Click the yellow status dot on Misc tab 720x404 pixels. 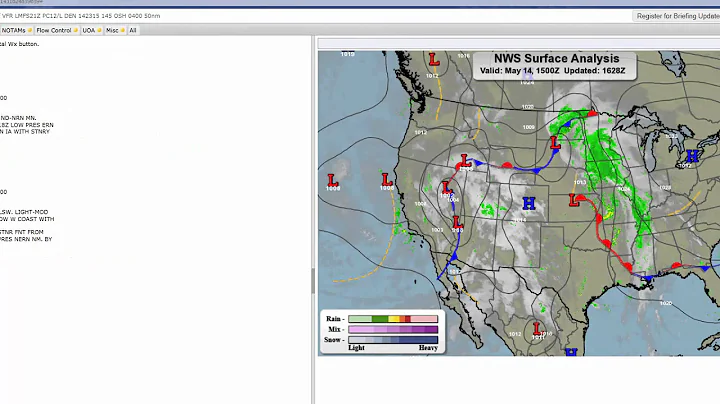[x=123, y=30]
